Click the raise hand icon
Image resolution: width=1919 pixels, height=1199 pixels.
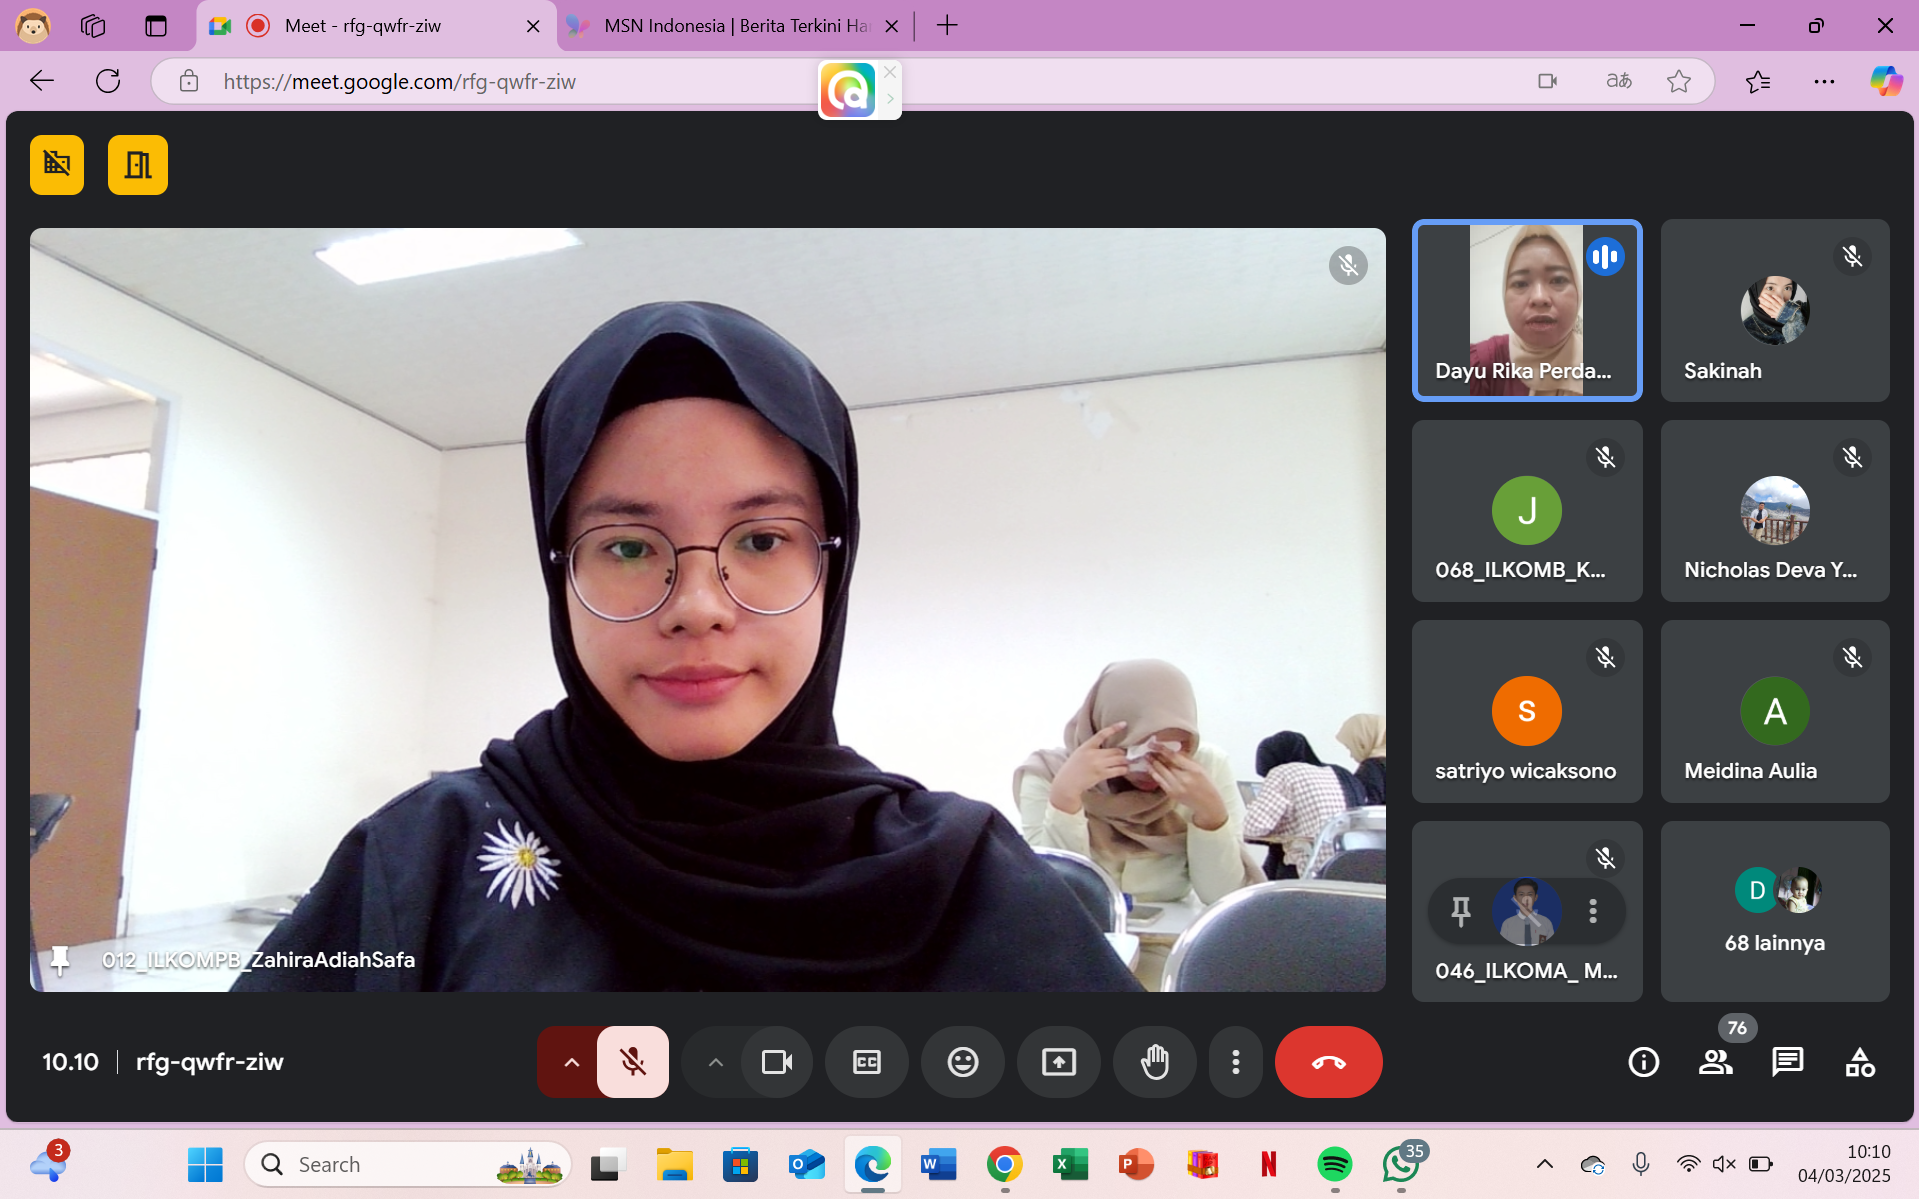point(1155,1062)
